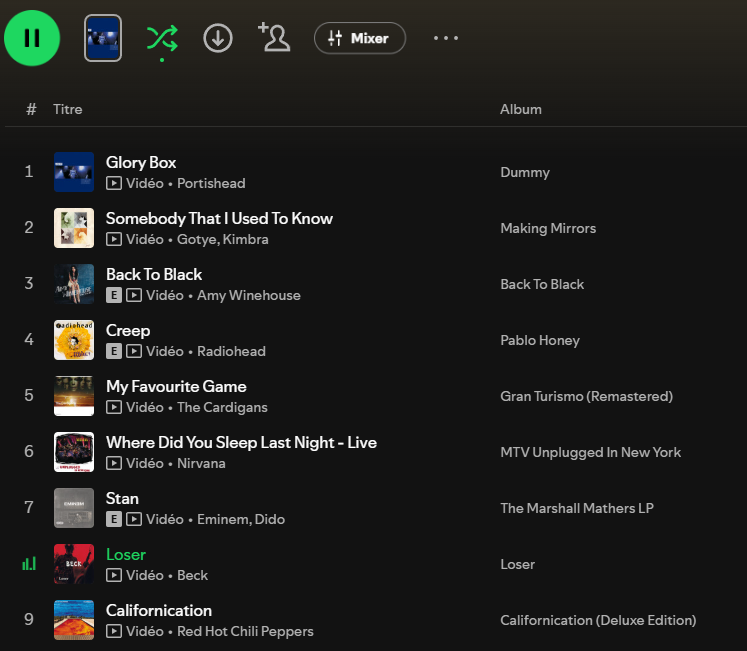Image resolution: width=747 pixels, height=651 pixels.
Task: Invite collaborators to the playlist
Action: coord(274,37)
